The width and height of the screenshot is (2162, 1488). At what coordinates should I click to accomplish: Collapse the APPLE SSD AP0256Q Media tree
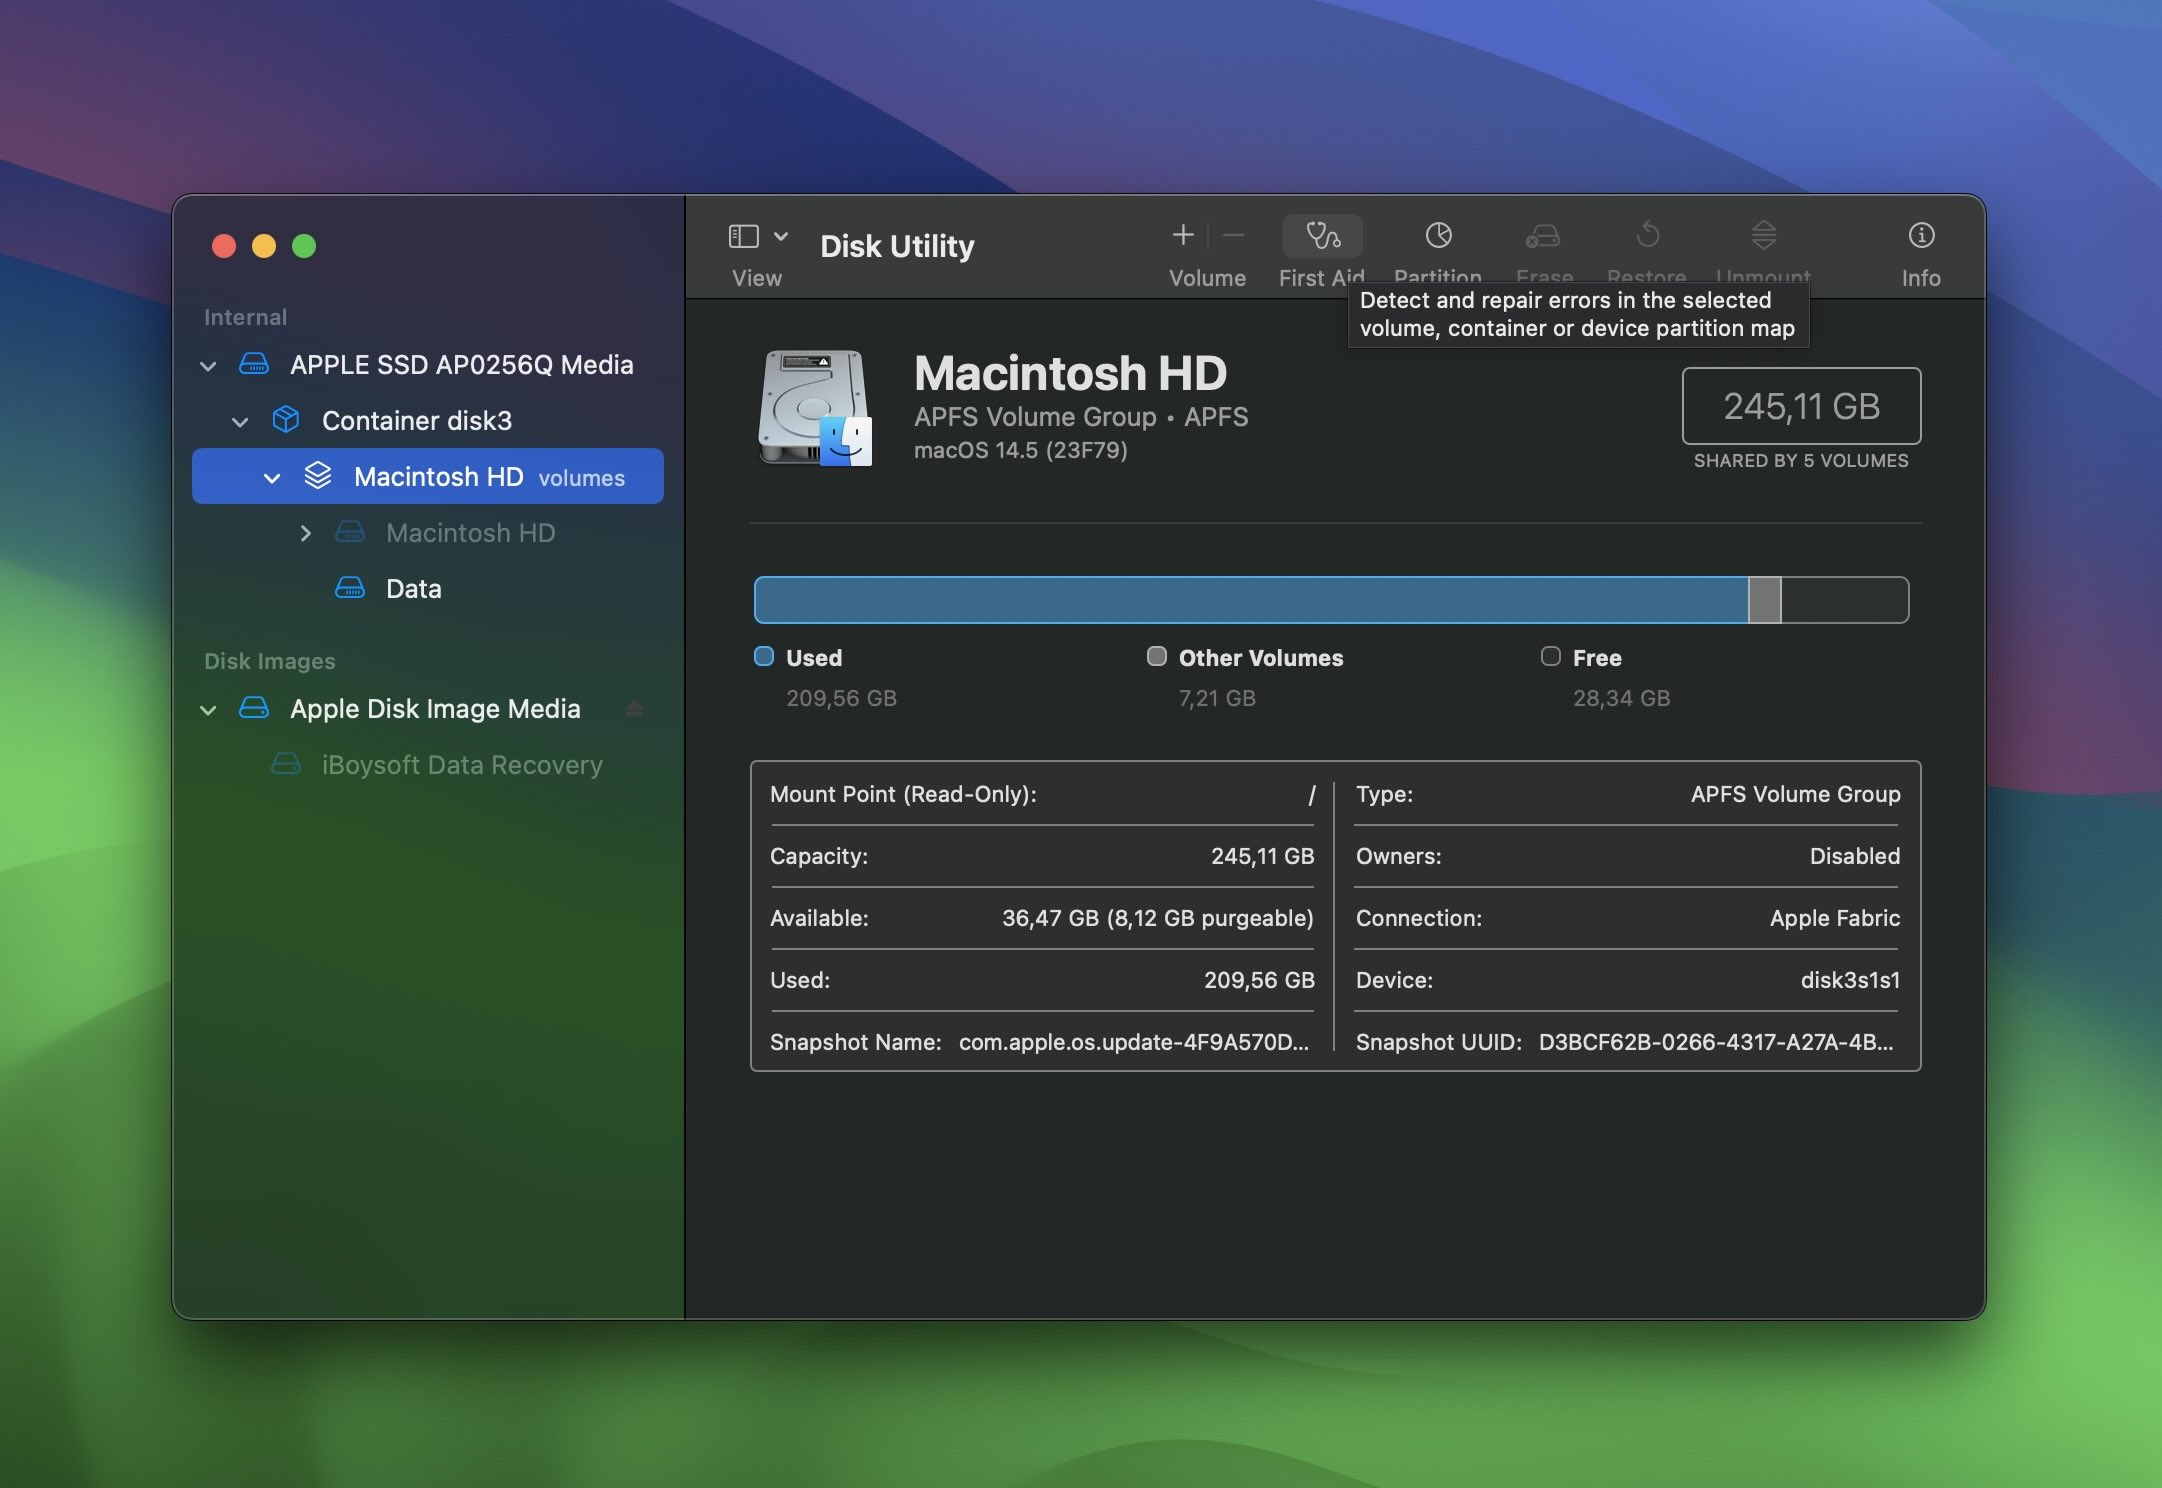(208, 366)
